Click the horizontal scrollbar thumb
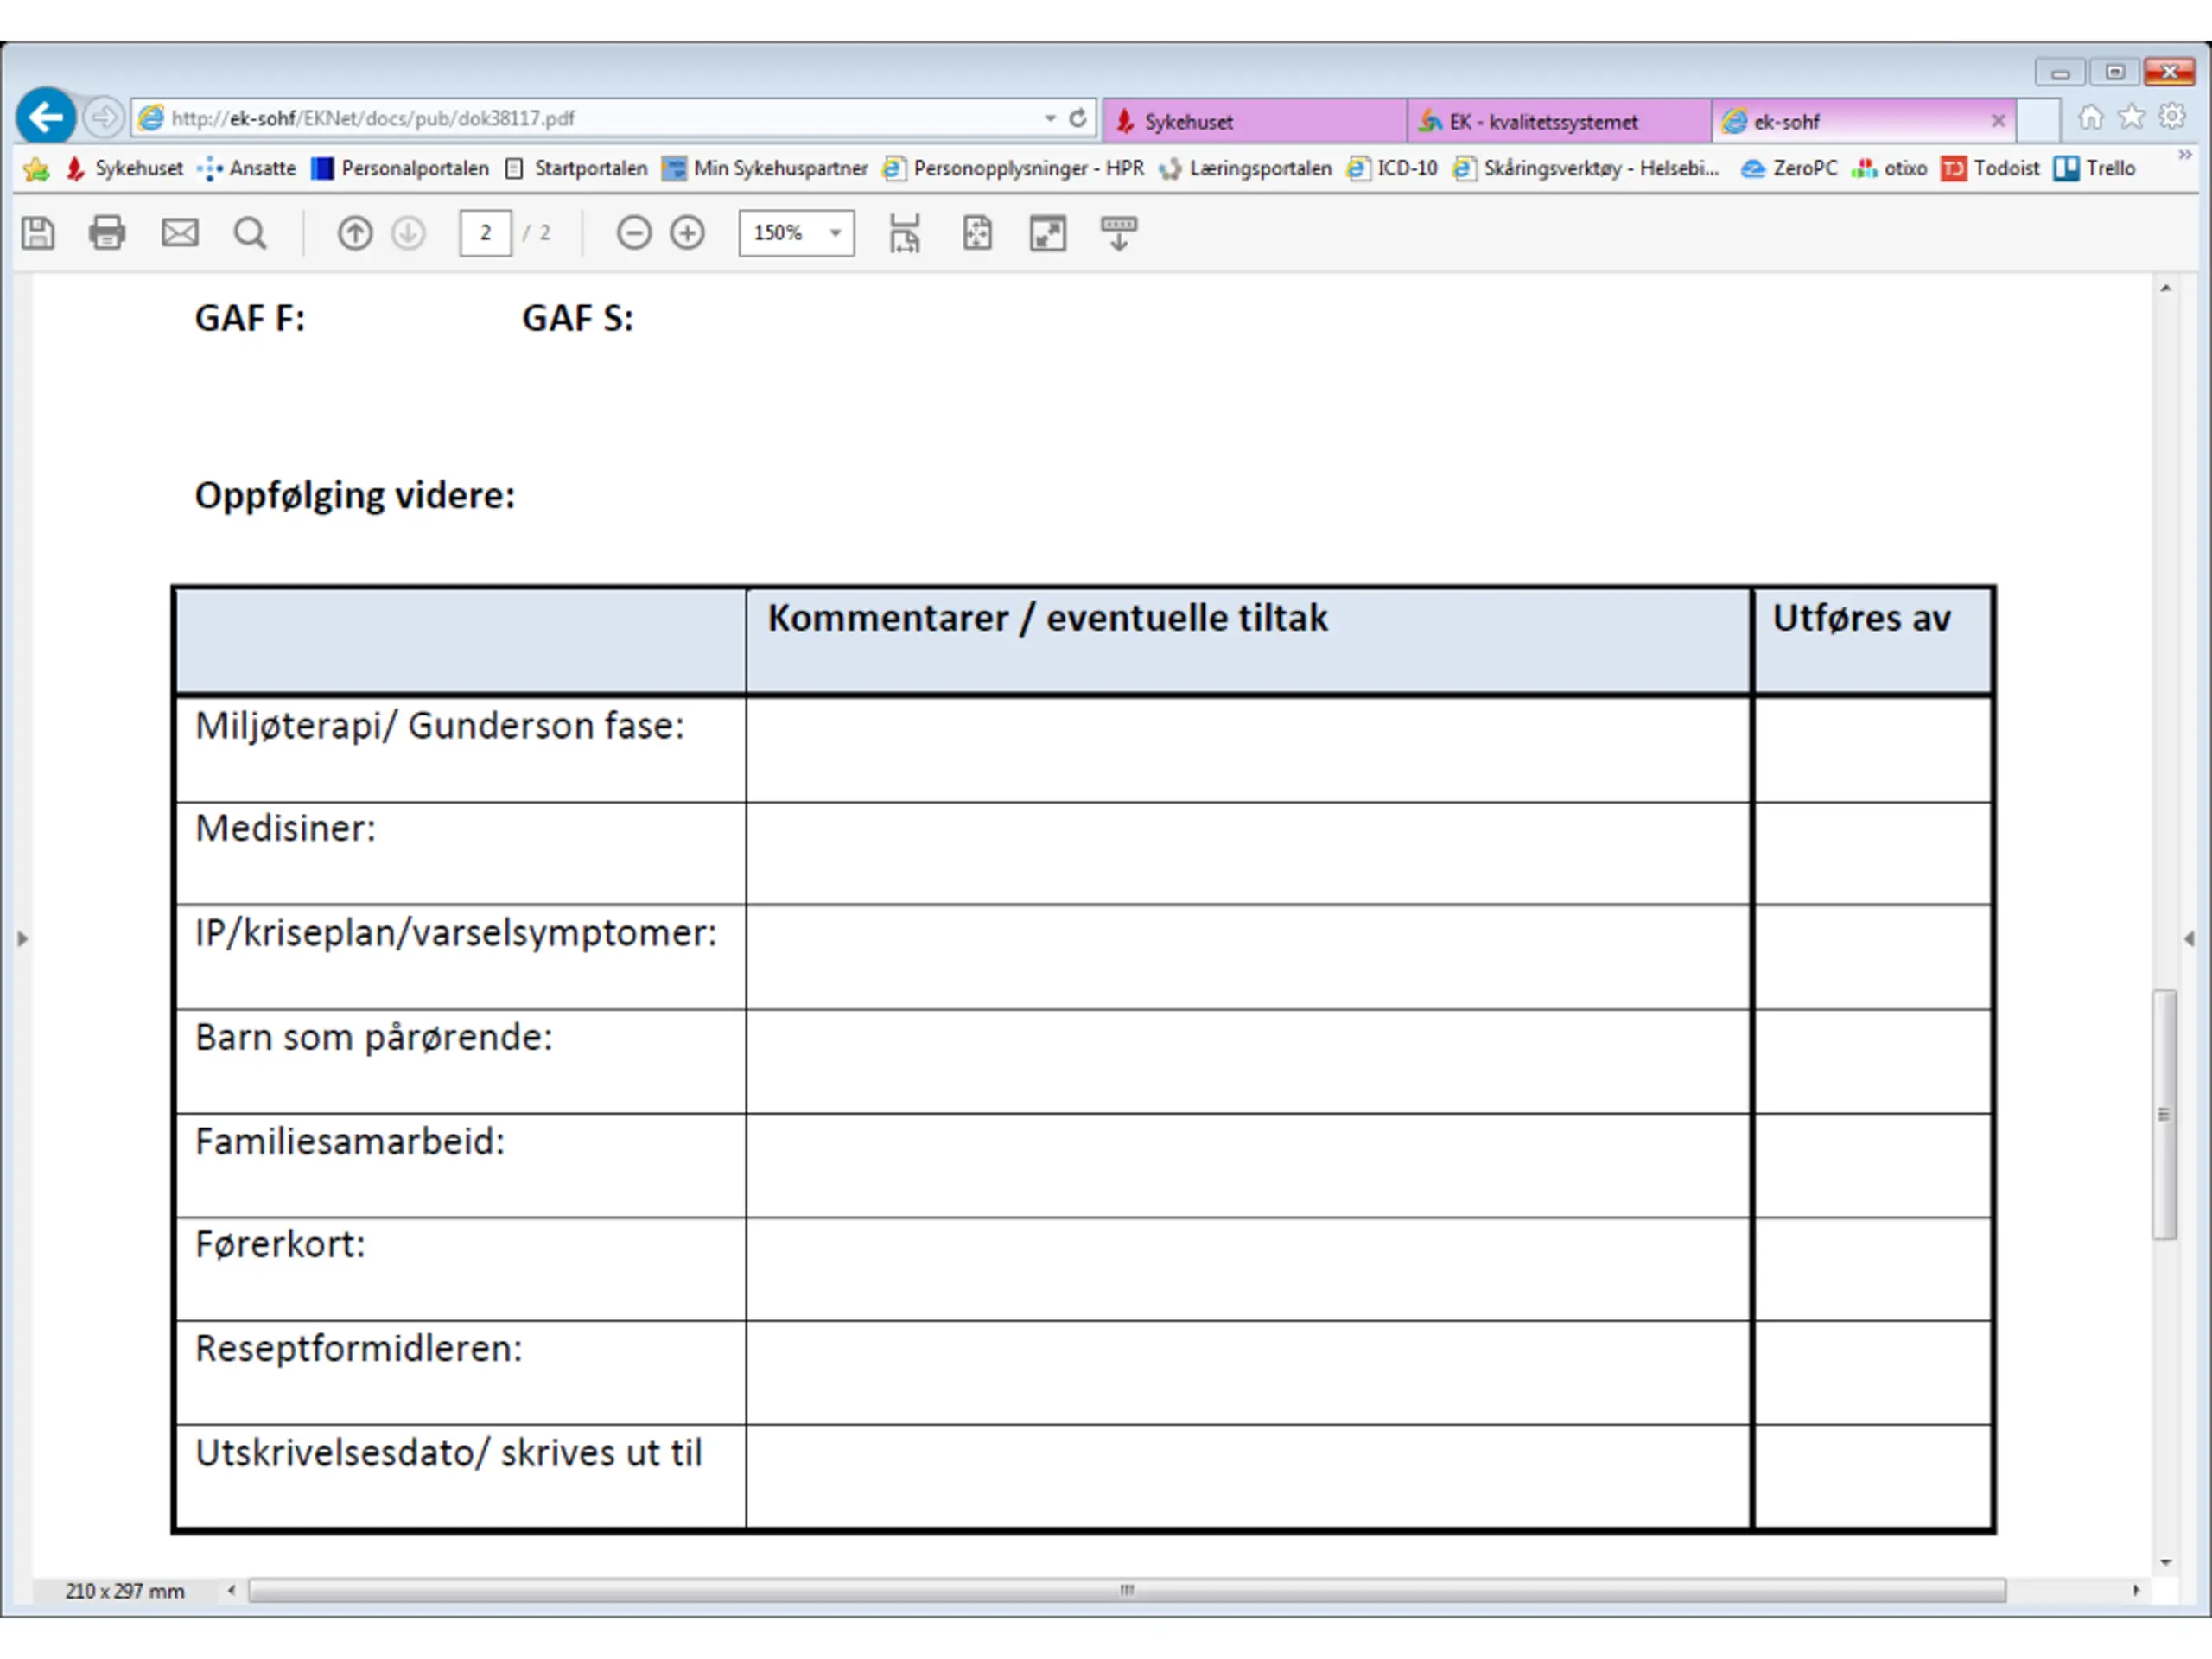This screenshot has width=2212, height=1659. [x=1126, y=1590]
